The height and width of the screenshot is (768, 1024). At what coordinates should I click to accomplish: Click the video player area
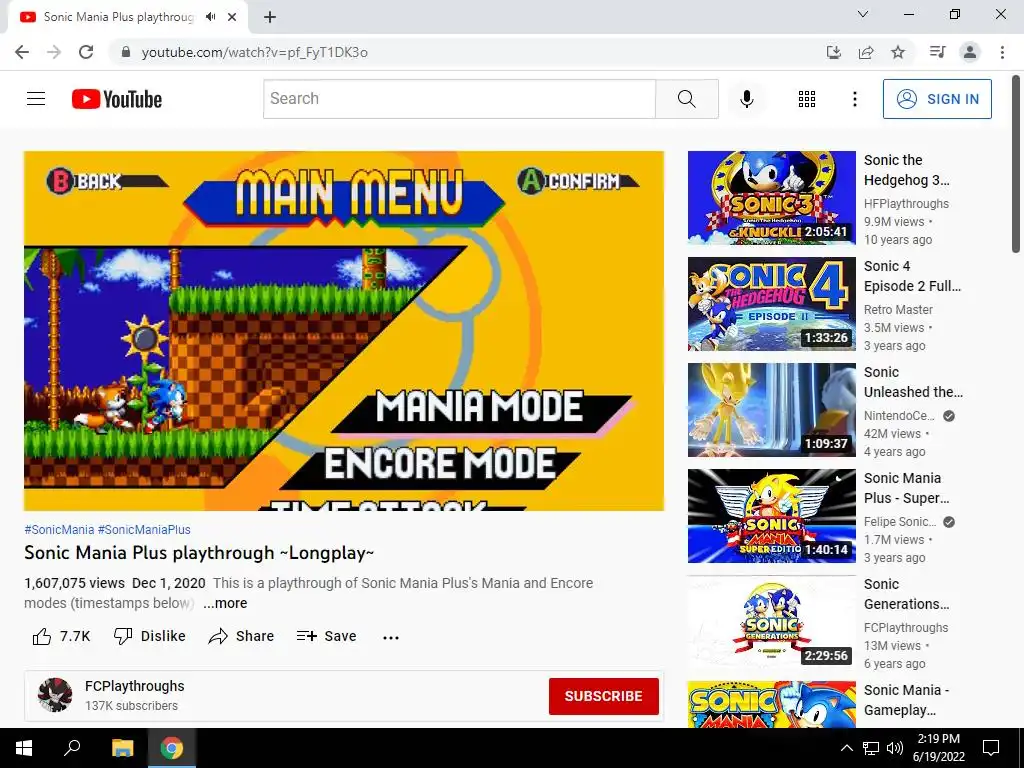click(x=344, y=330)
